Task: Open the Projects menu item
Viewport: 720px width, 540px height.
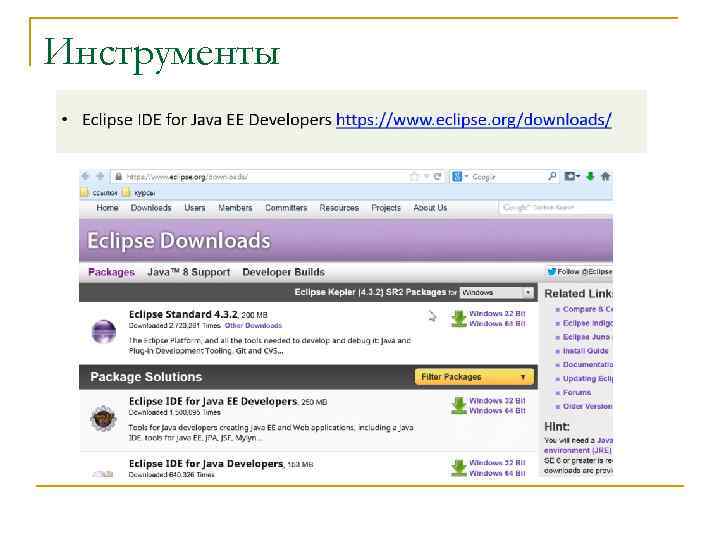Action: [x=386, y=208]
